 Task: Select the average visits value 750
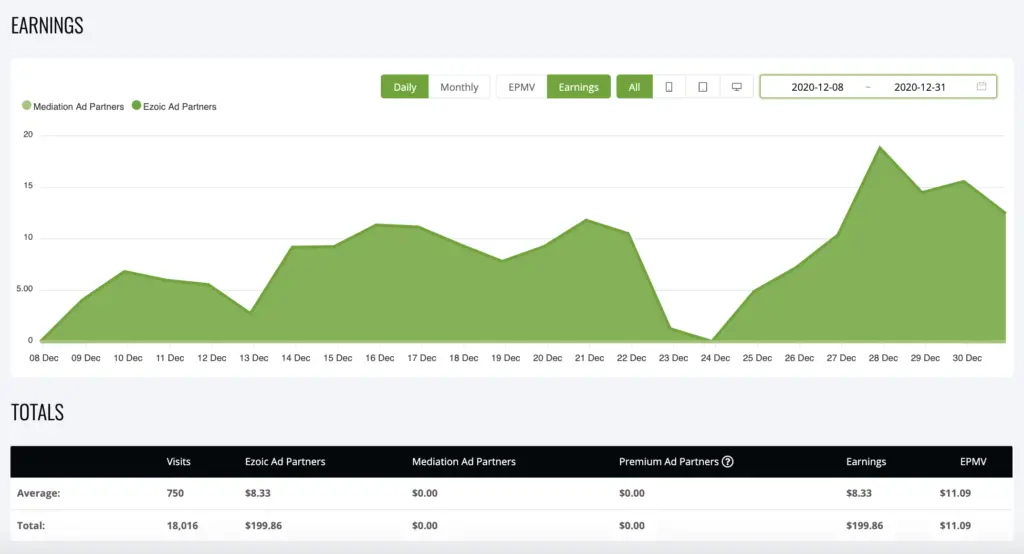click(175, 493)
